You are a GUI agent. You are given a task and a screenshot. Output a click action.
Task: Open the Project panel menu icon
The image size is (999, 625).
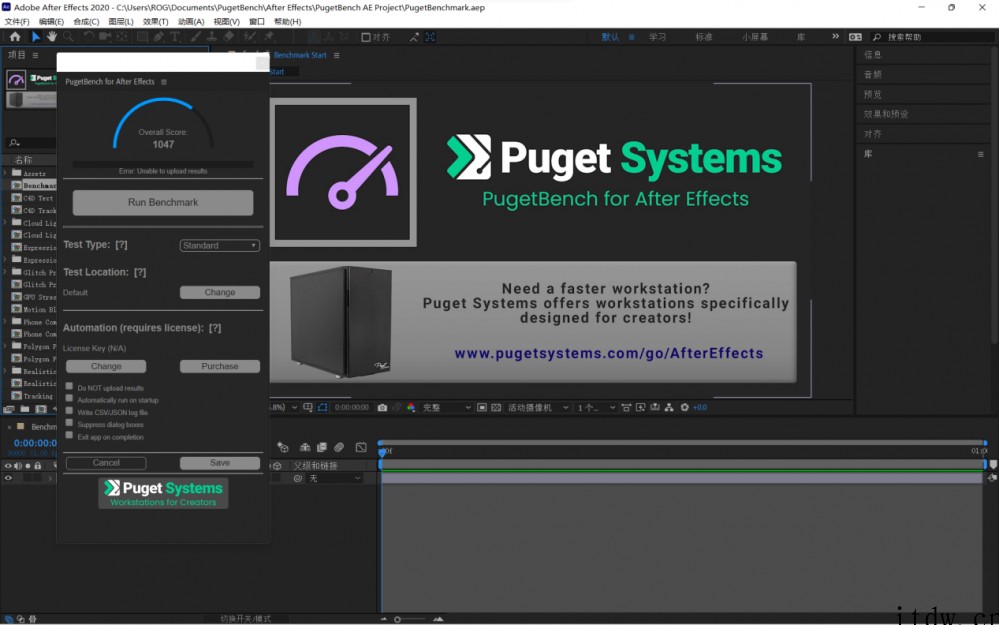click(x=35, y=55)
